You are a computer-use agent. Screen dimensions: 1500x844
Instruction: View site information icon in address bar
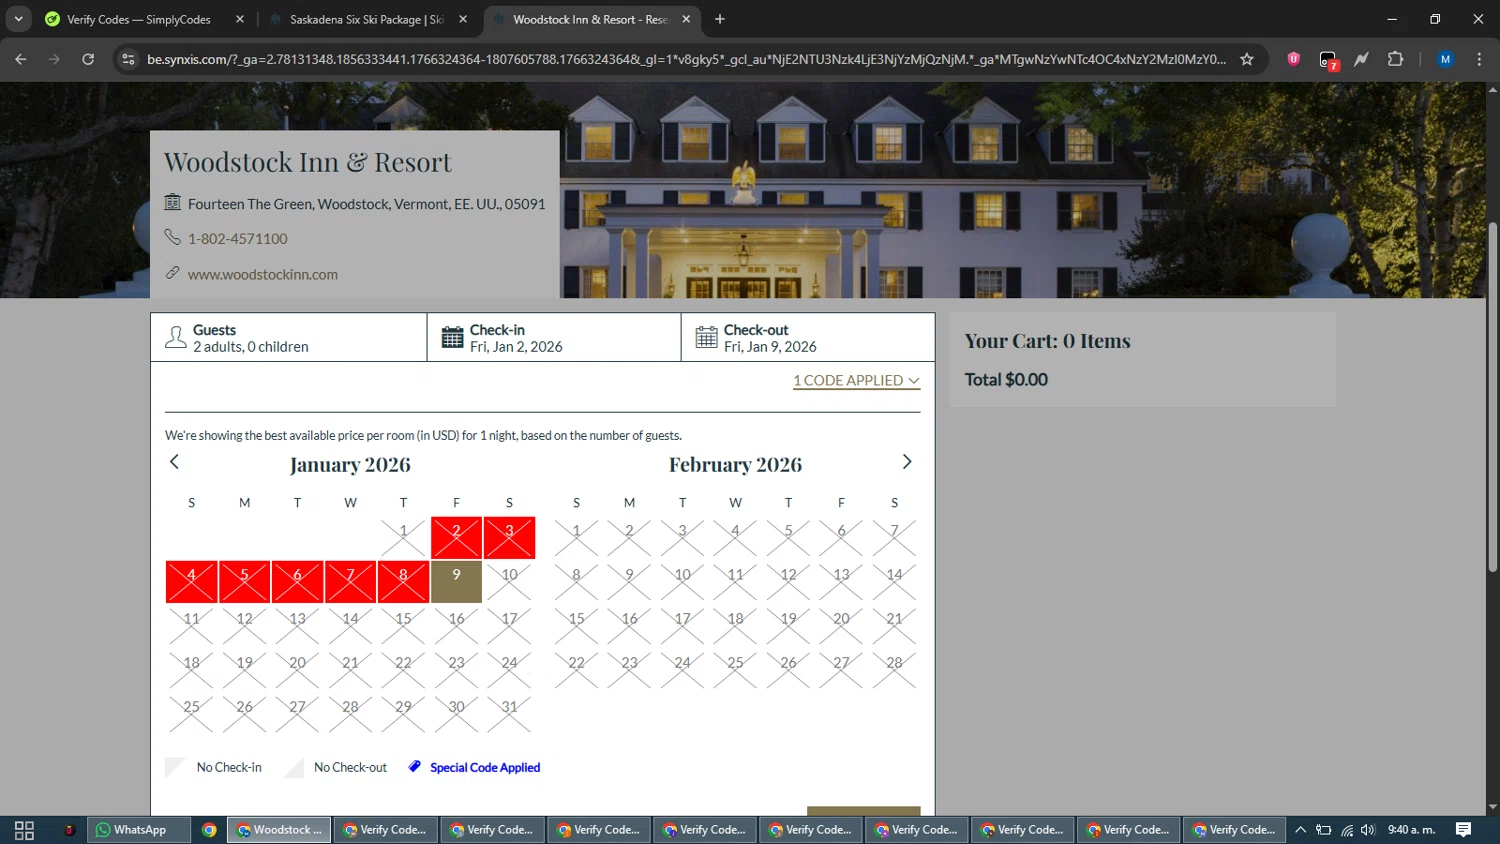click(128, 59)
